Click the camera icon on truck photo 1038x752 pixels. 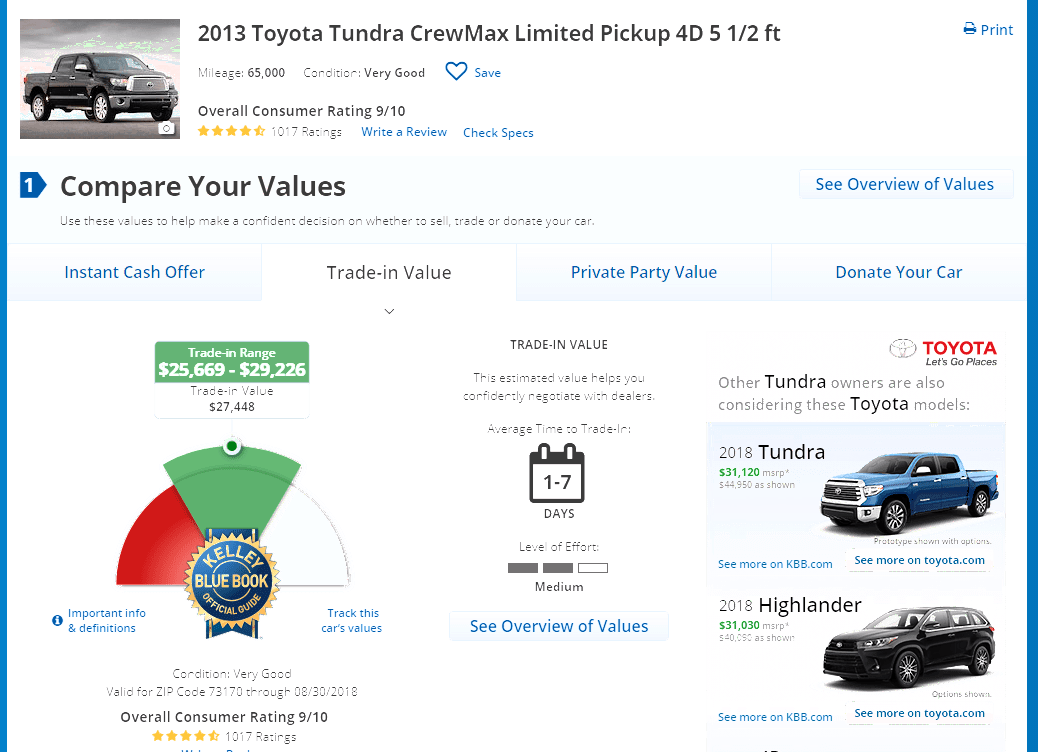167,128
